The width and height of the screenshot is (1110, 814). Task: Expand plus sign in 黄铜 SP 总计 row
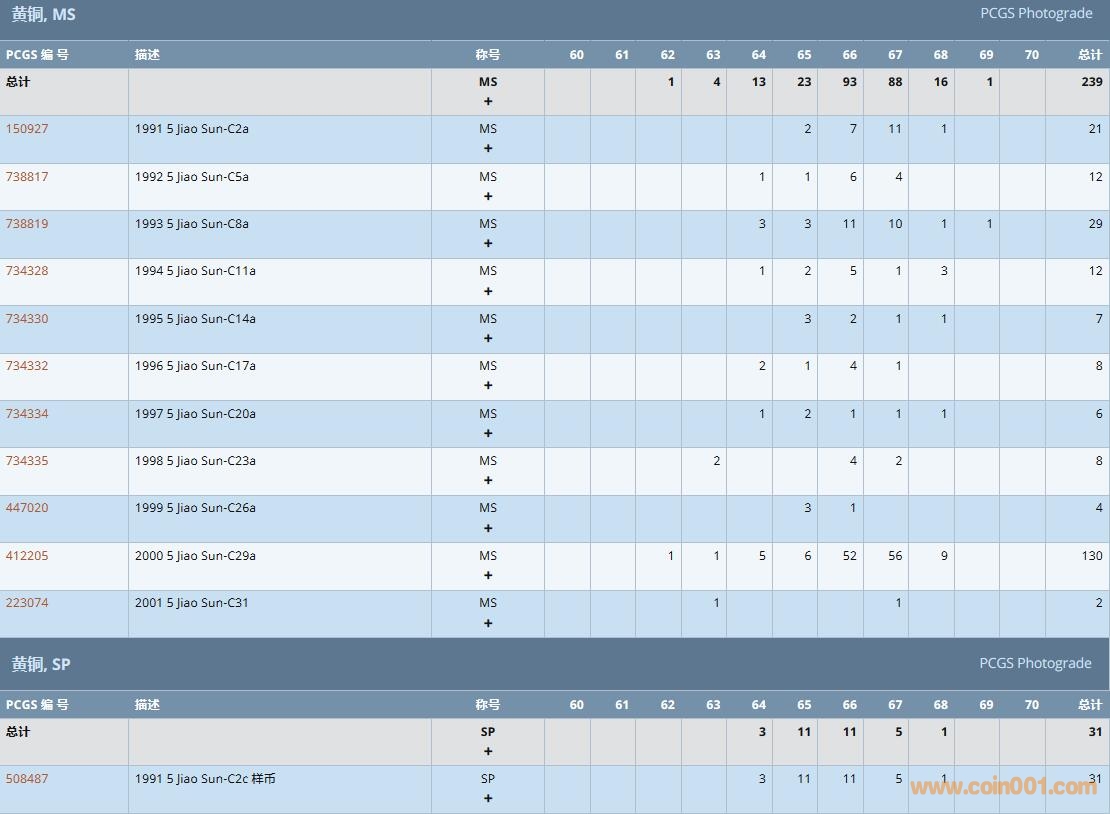488,752
